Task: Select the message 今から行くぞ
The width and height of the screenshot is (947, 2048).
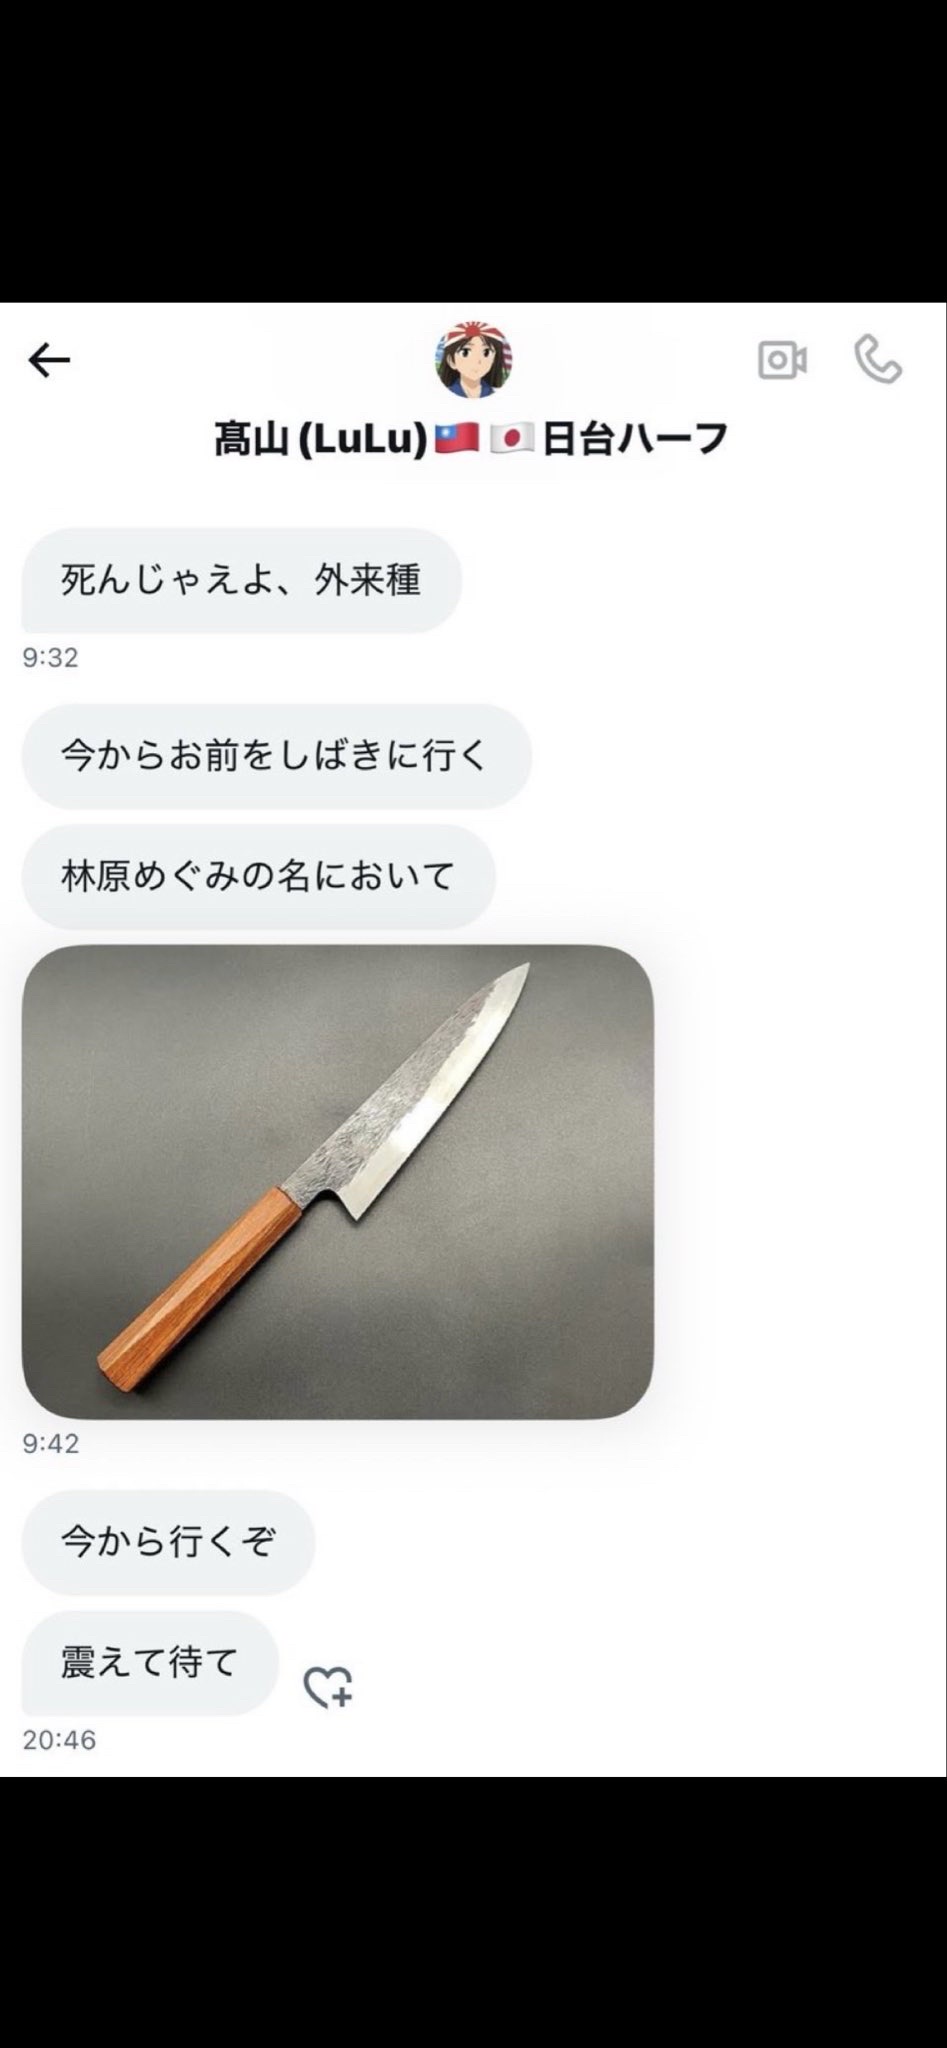Action: [x=168, y=1542]
